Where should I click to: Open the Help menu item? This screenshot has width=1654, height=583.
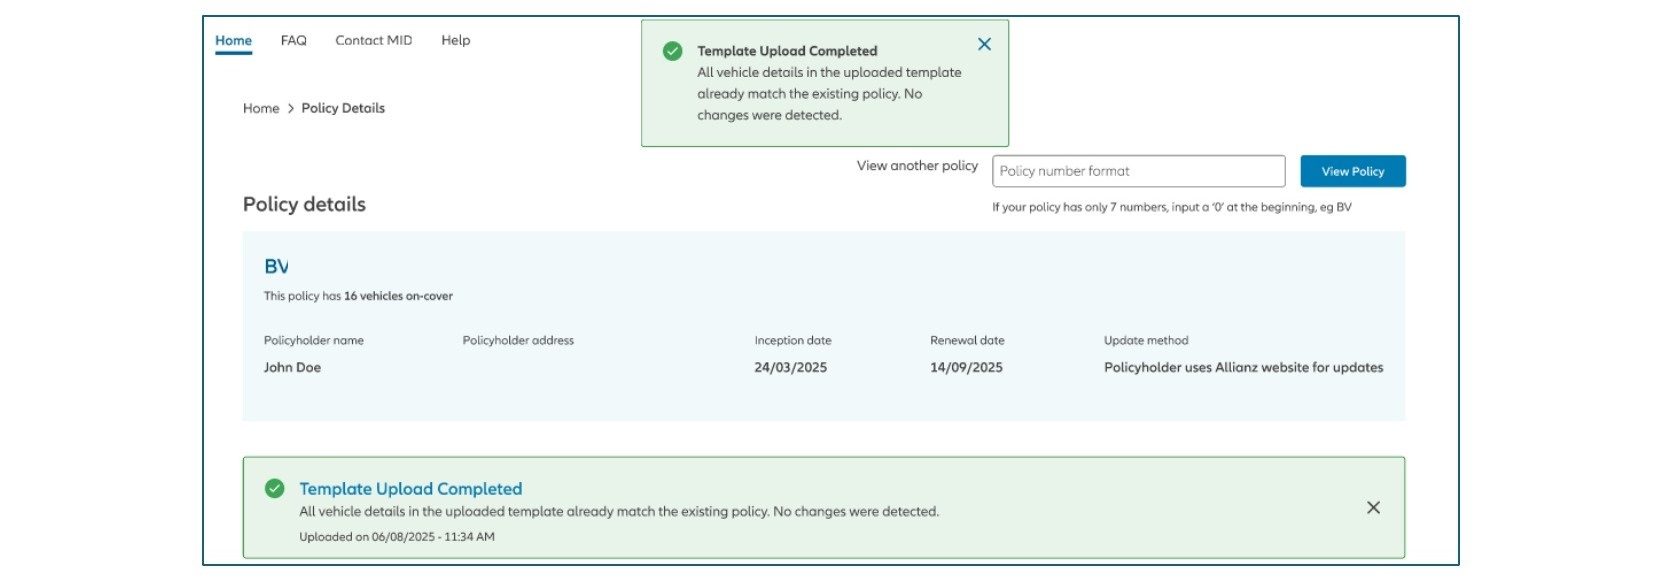(x=456, y=41)
